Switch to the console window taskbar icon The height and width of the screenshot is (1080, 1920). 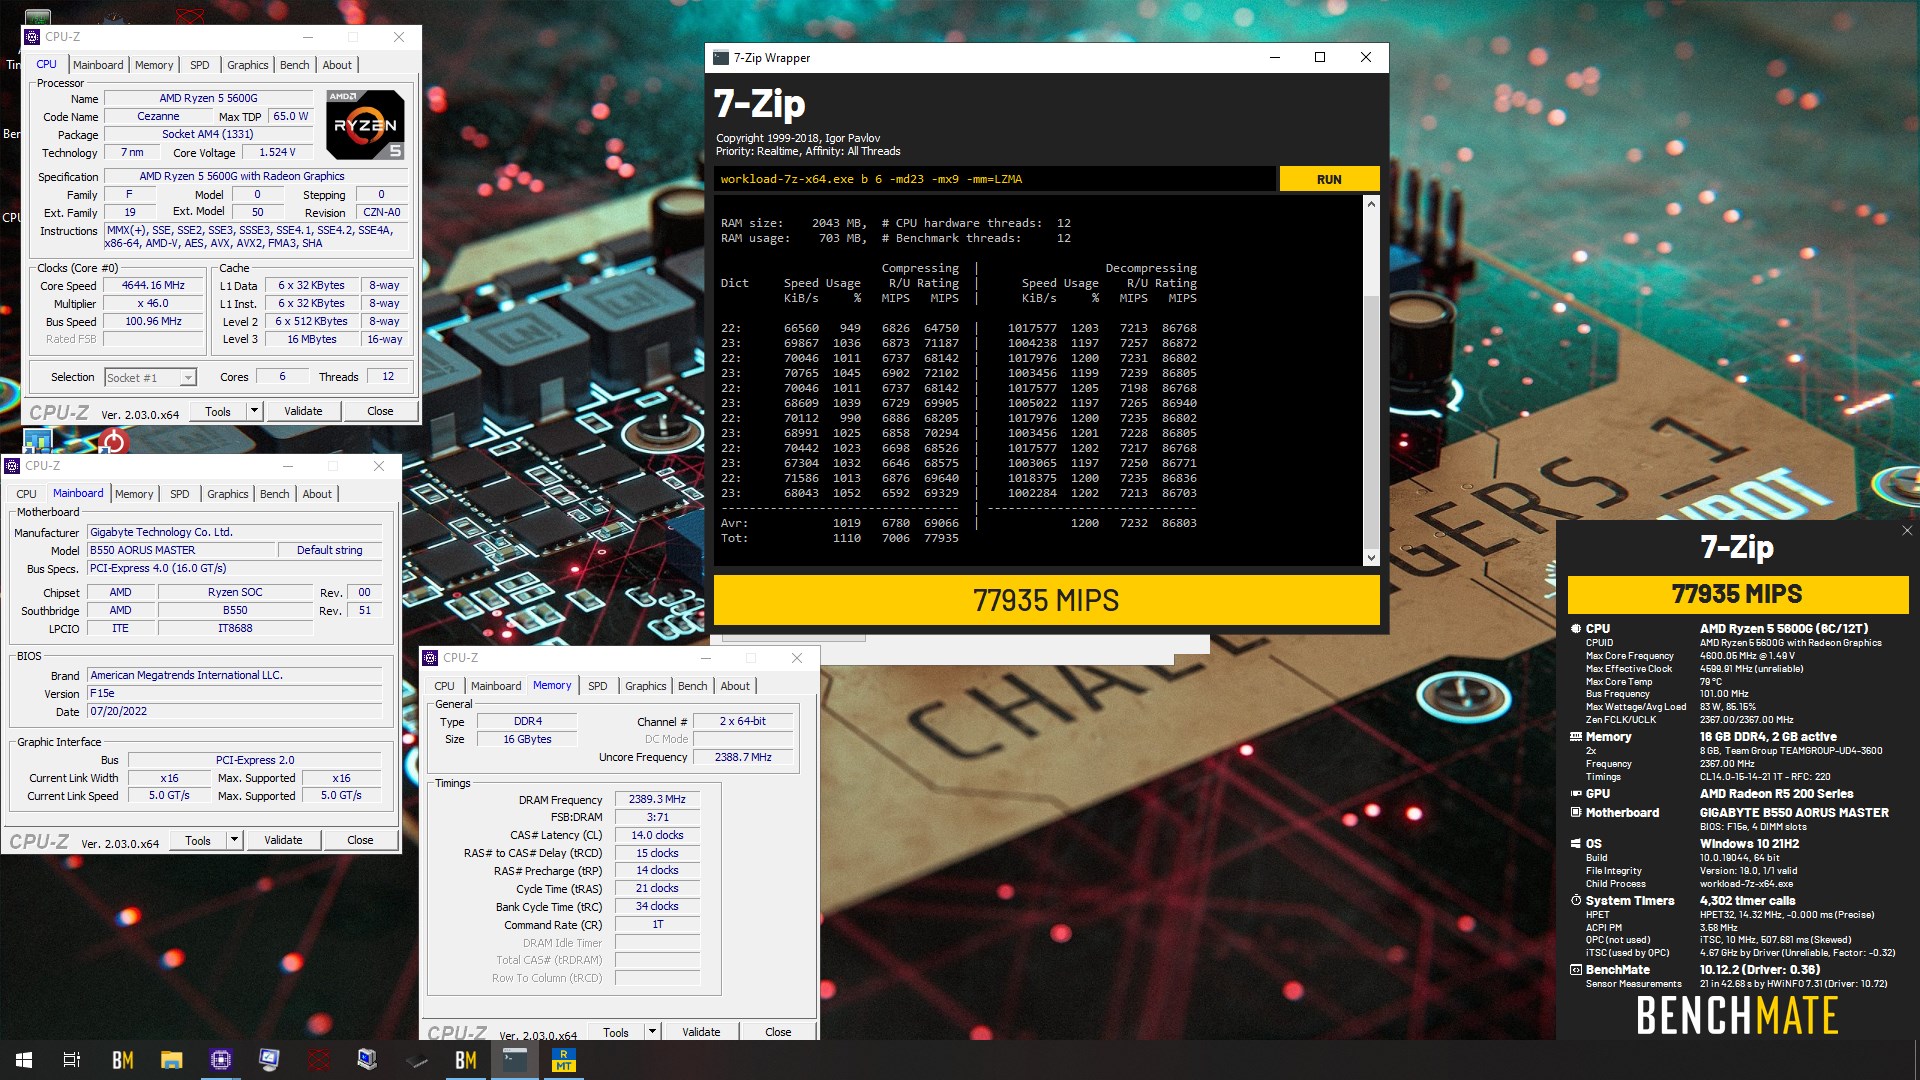coord(514,1060)
